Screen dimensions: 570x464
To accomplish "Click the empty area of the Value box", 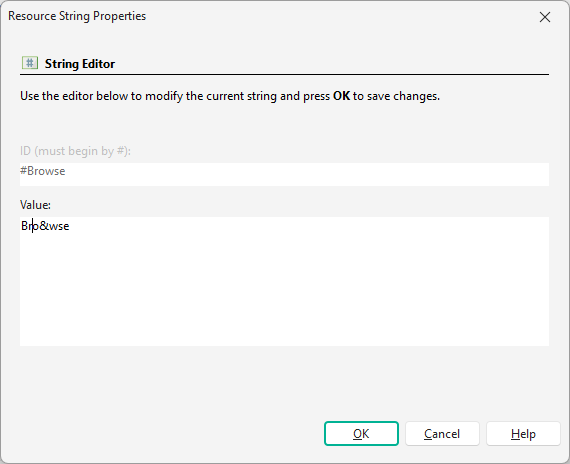I will point(284,291).
